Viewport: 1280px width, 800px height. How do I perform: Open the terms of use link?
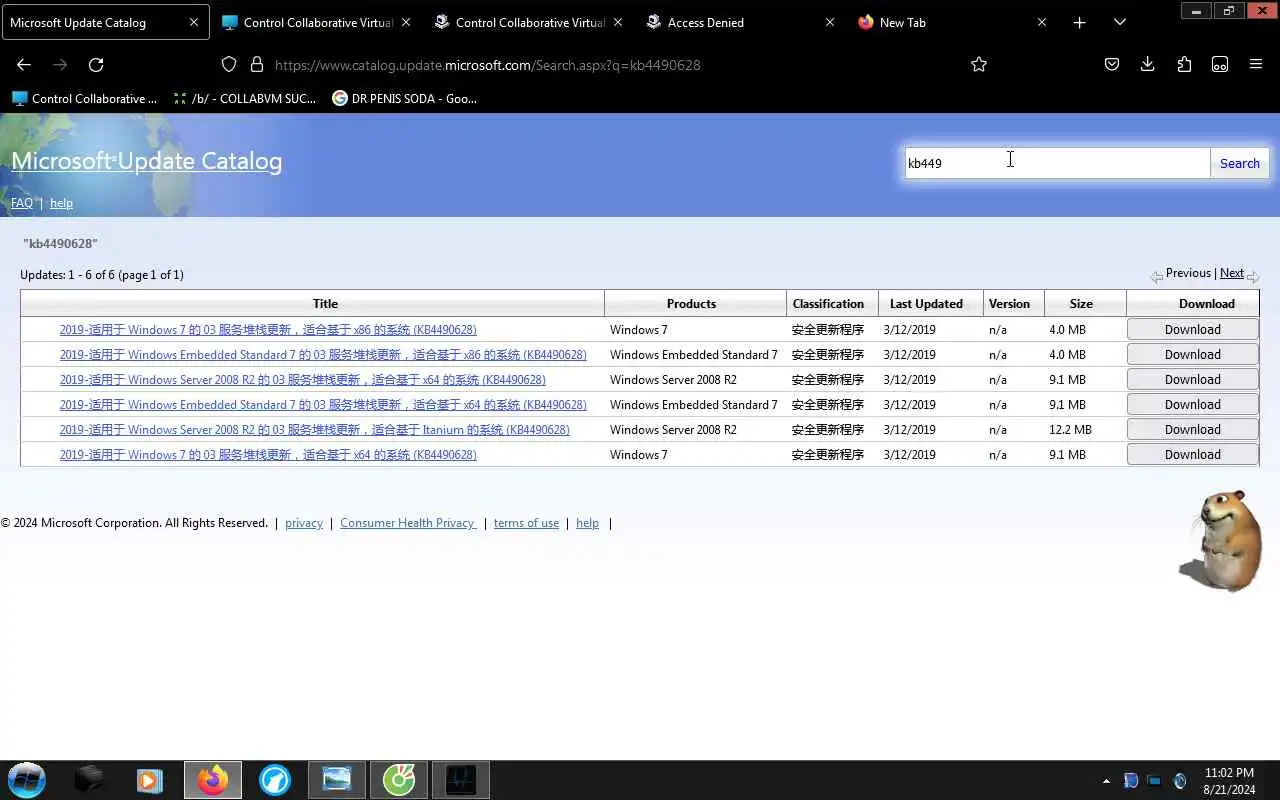pyautogui.click(x=526, y=523)
